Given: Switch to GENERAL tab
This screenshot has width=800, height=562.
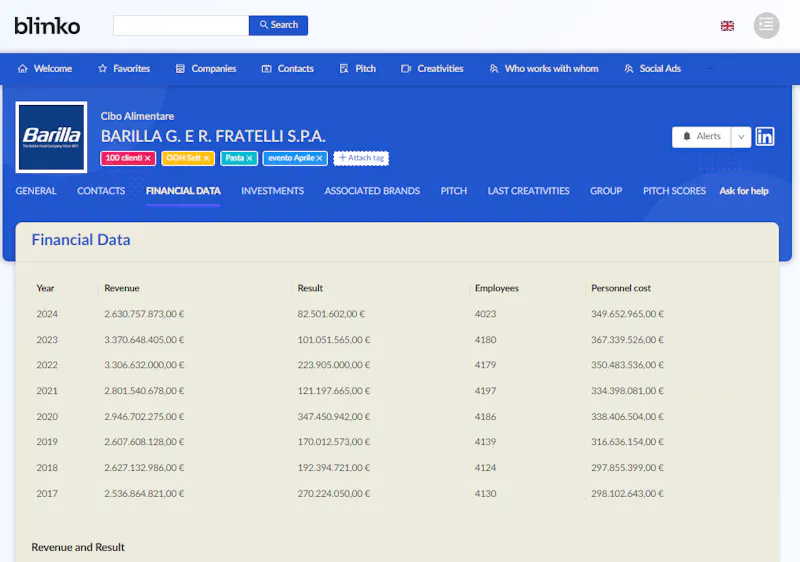Looking at the screenshot, I should tap(36, 191).
